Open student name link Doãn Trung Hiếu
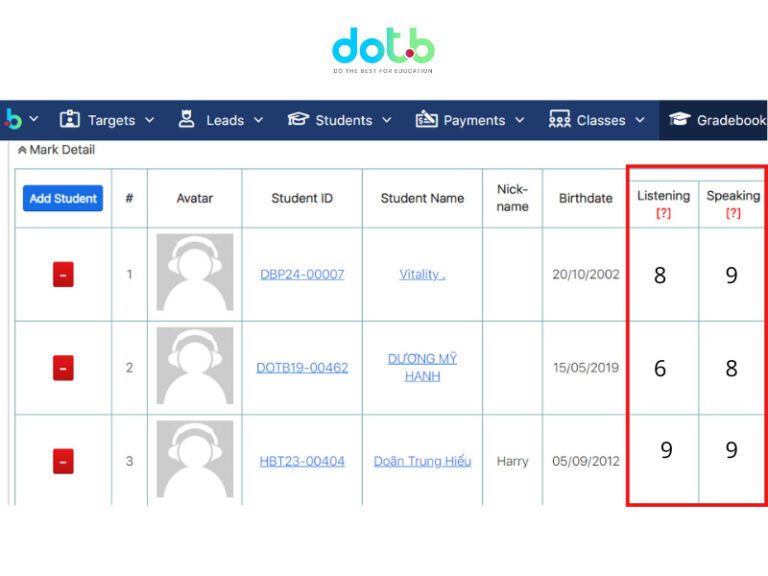The width and height of the screenshot is (768, 576). [x=422, y=461]
